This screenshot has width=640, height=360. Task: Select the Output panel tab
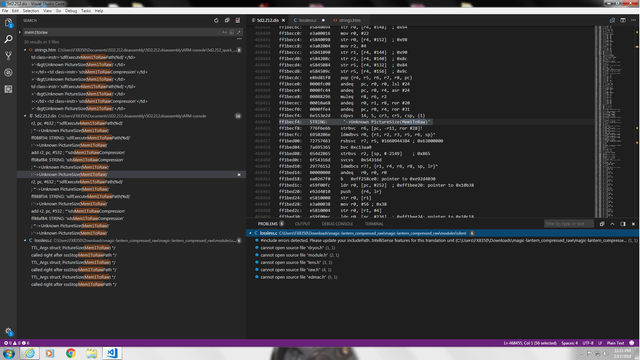(302, 224)
